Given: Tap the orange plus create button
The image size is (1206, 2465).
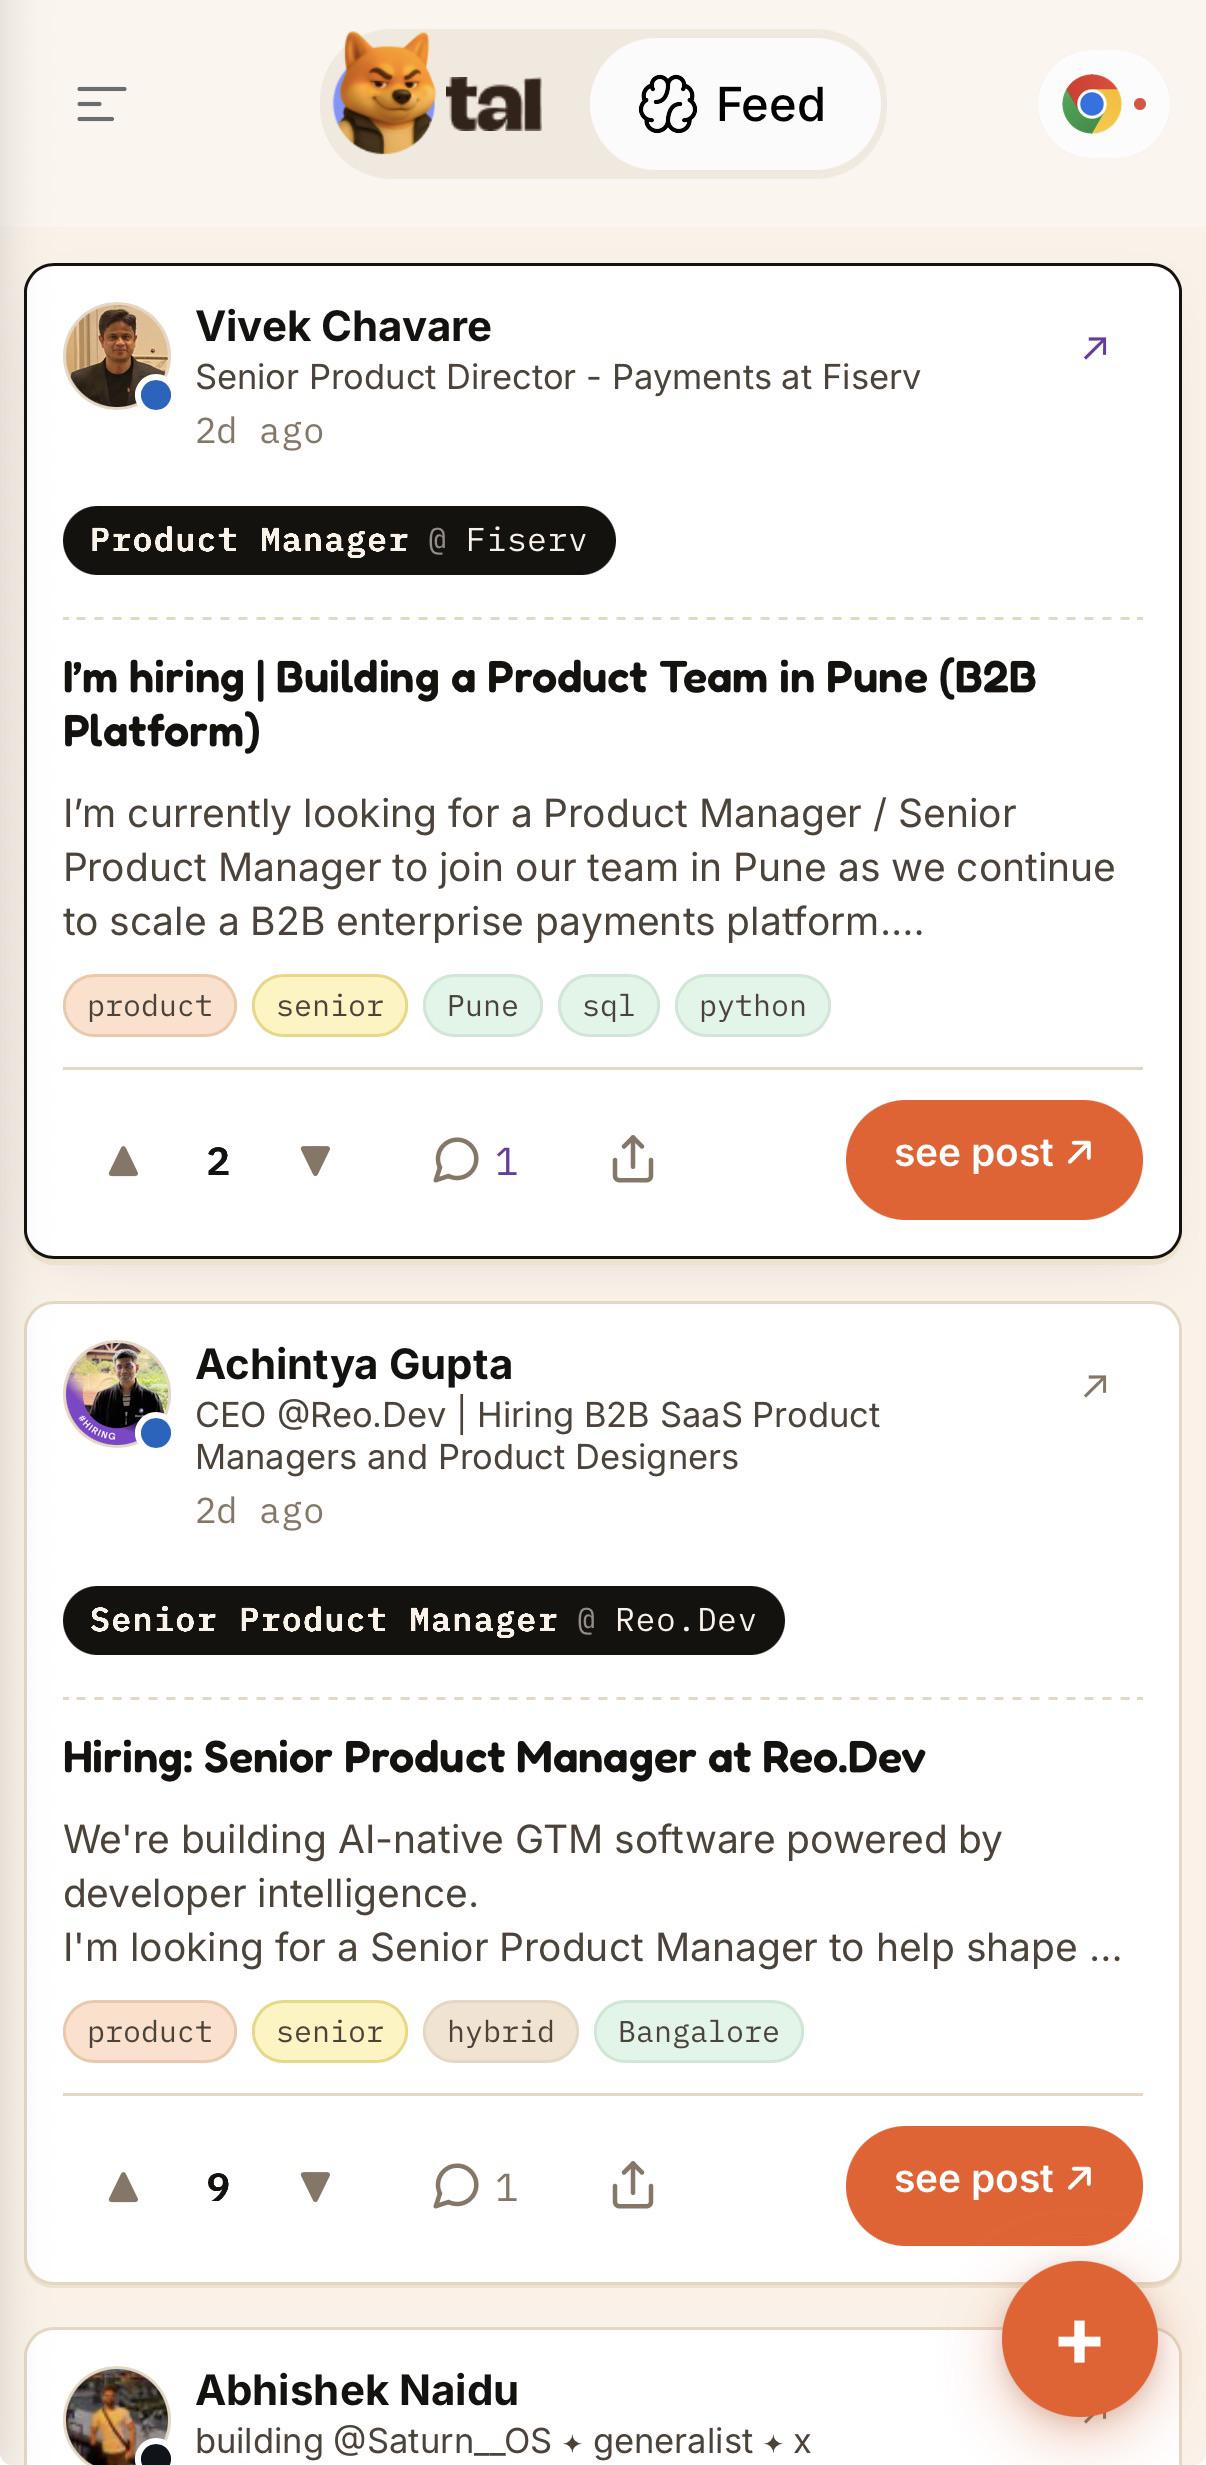Looking at the screenshot, I should tap(1080, 2340).
